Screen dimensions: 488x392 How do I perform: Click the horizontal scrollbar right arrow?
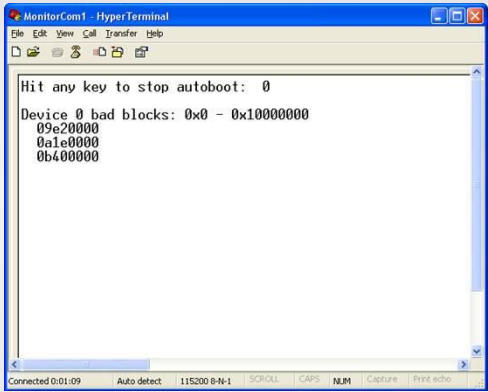(x=463, y=364)
